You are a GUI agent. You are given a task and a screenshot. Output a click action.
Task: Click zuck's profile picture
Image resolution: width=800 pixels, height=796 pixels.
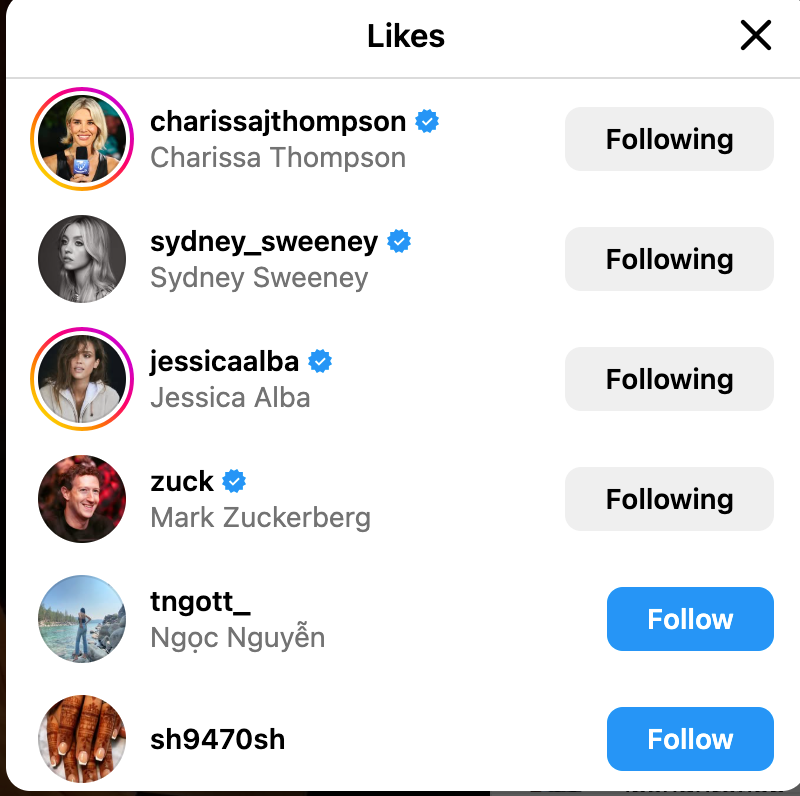click(82, 499)
